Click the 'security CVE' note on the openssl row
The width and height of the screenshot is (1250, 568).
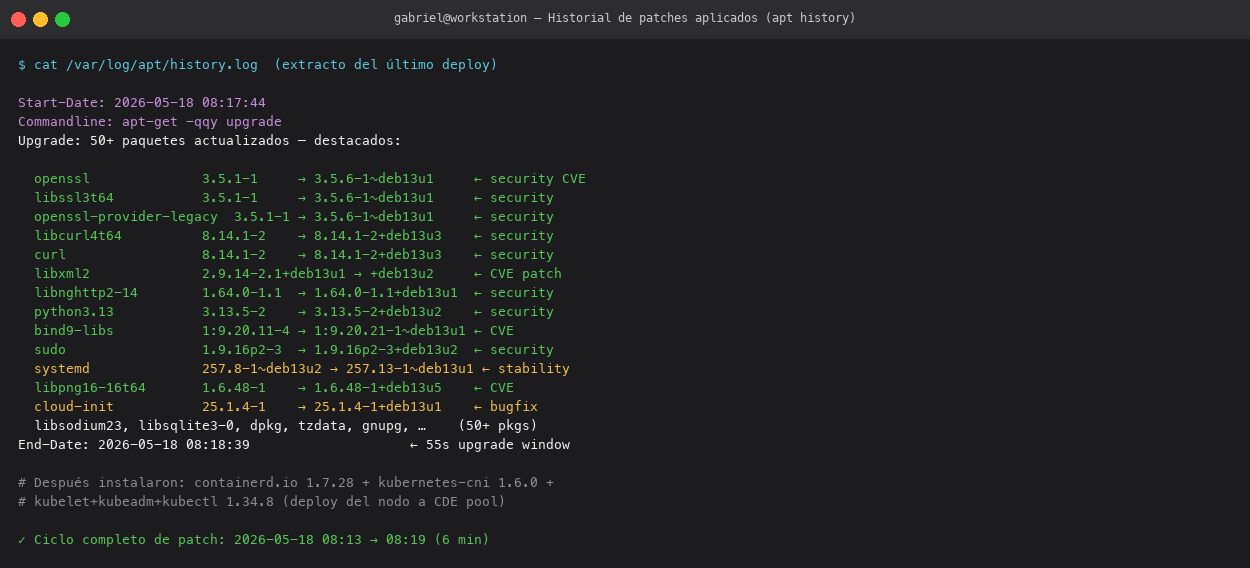[538, 179]
